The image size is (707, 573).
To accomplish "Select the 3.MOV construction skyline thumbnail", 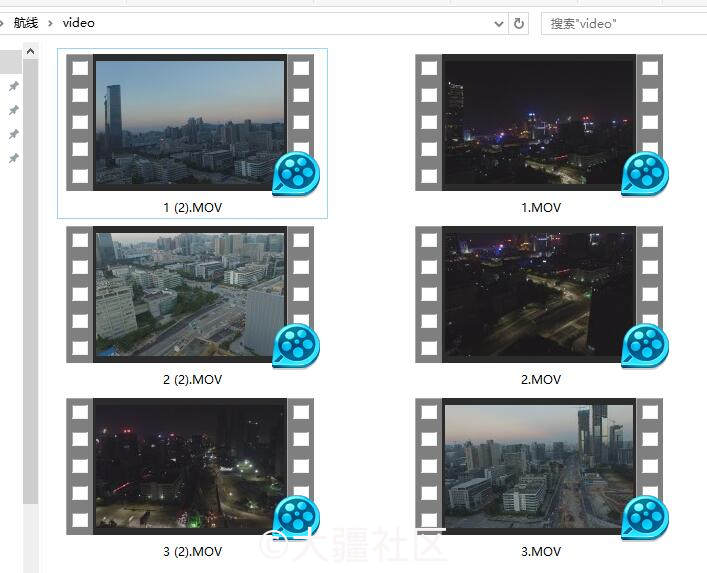I will click(x=539, y=467).
